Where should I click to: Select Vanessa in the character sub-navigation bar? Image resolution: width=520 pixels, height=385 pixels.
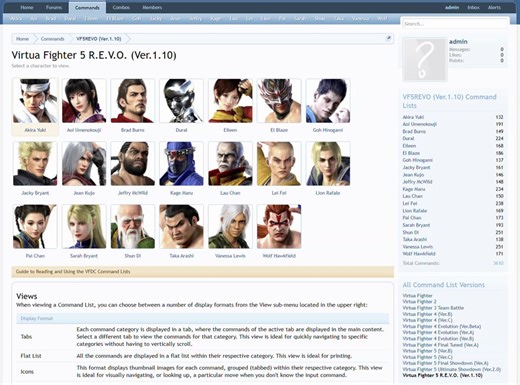click(360, 19)
